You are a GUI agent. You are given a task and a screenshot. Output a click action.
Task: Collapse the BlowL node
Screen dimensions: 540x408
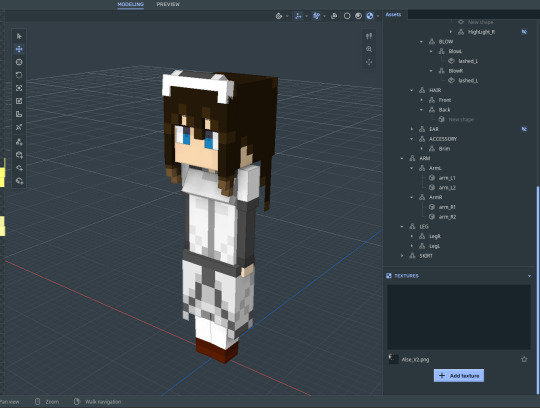(x=431, y=51)
